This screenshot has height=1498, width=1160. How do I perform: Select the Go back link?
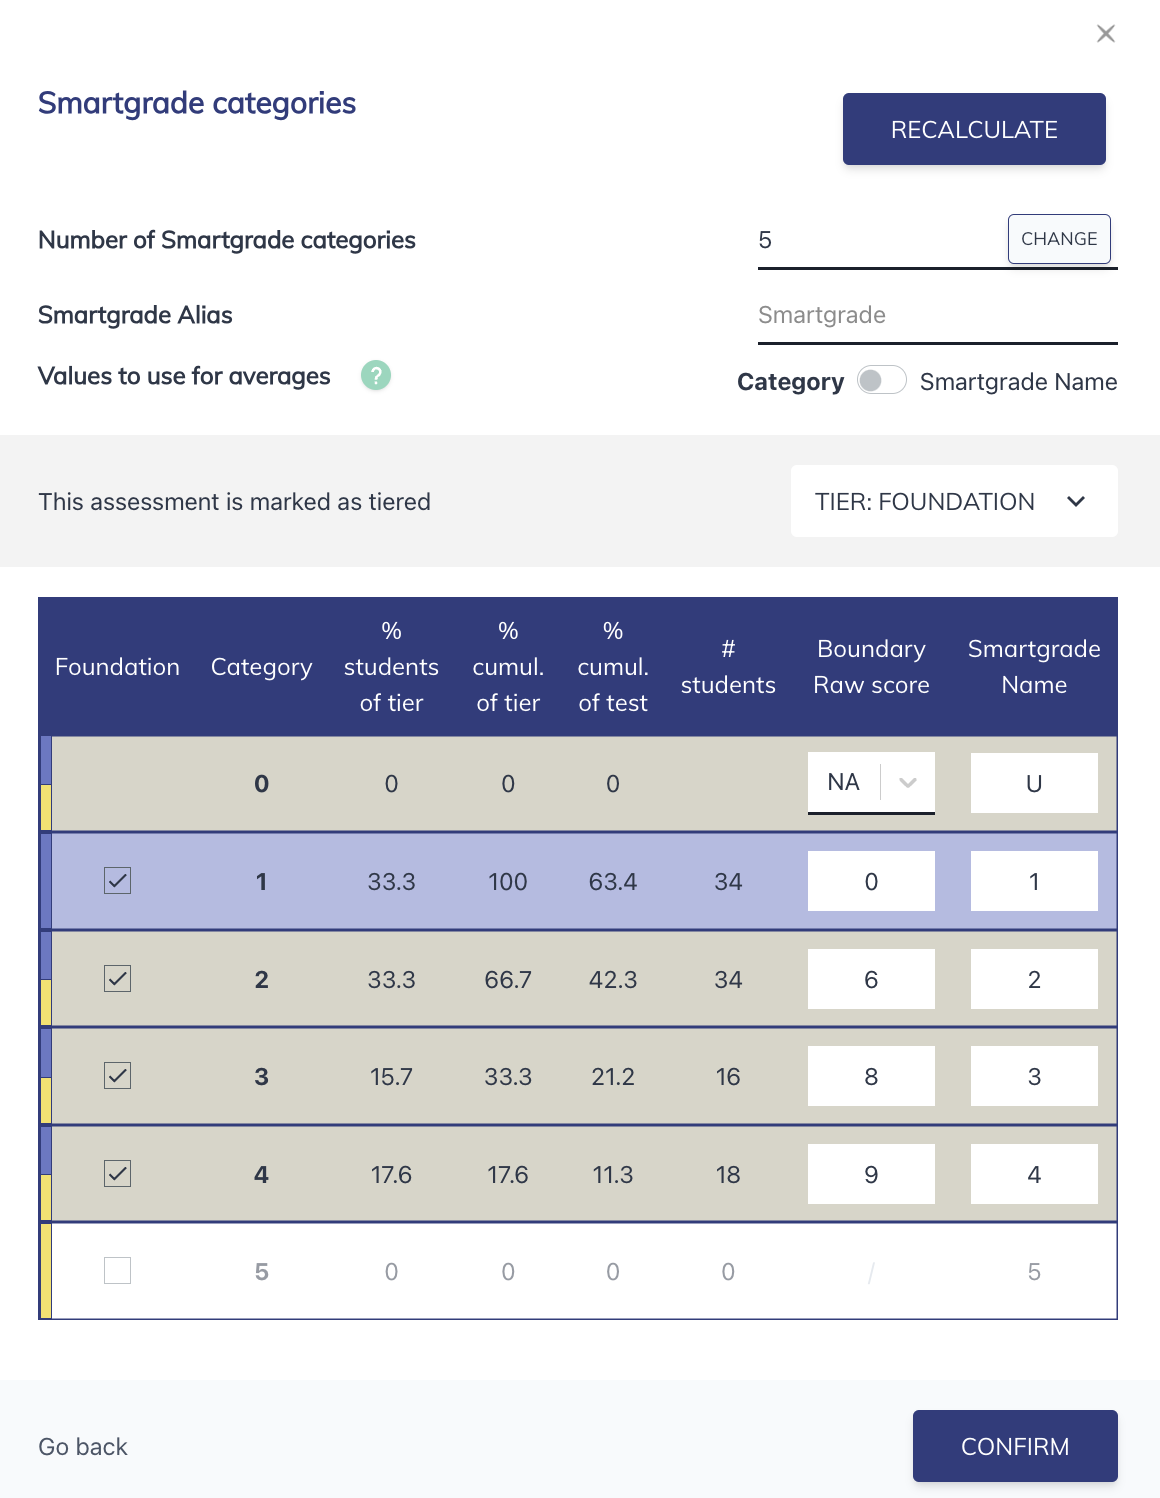coord(82,1446)
